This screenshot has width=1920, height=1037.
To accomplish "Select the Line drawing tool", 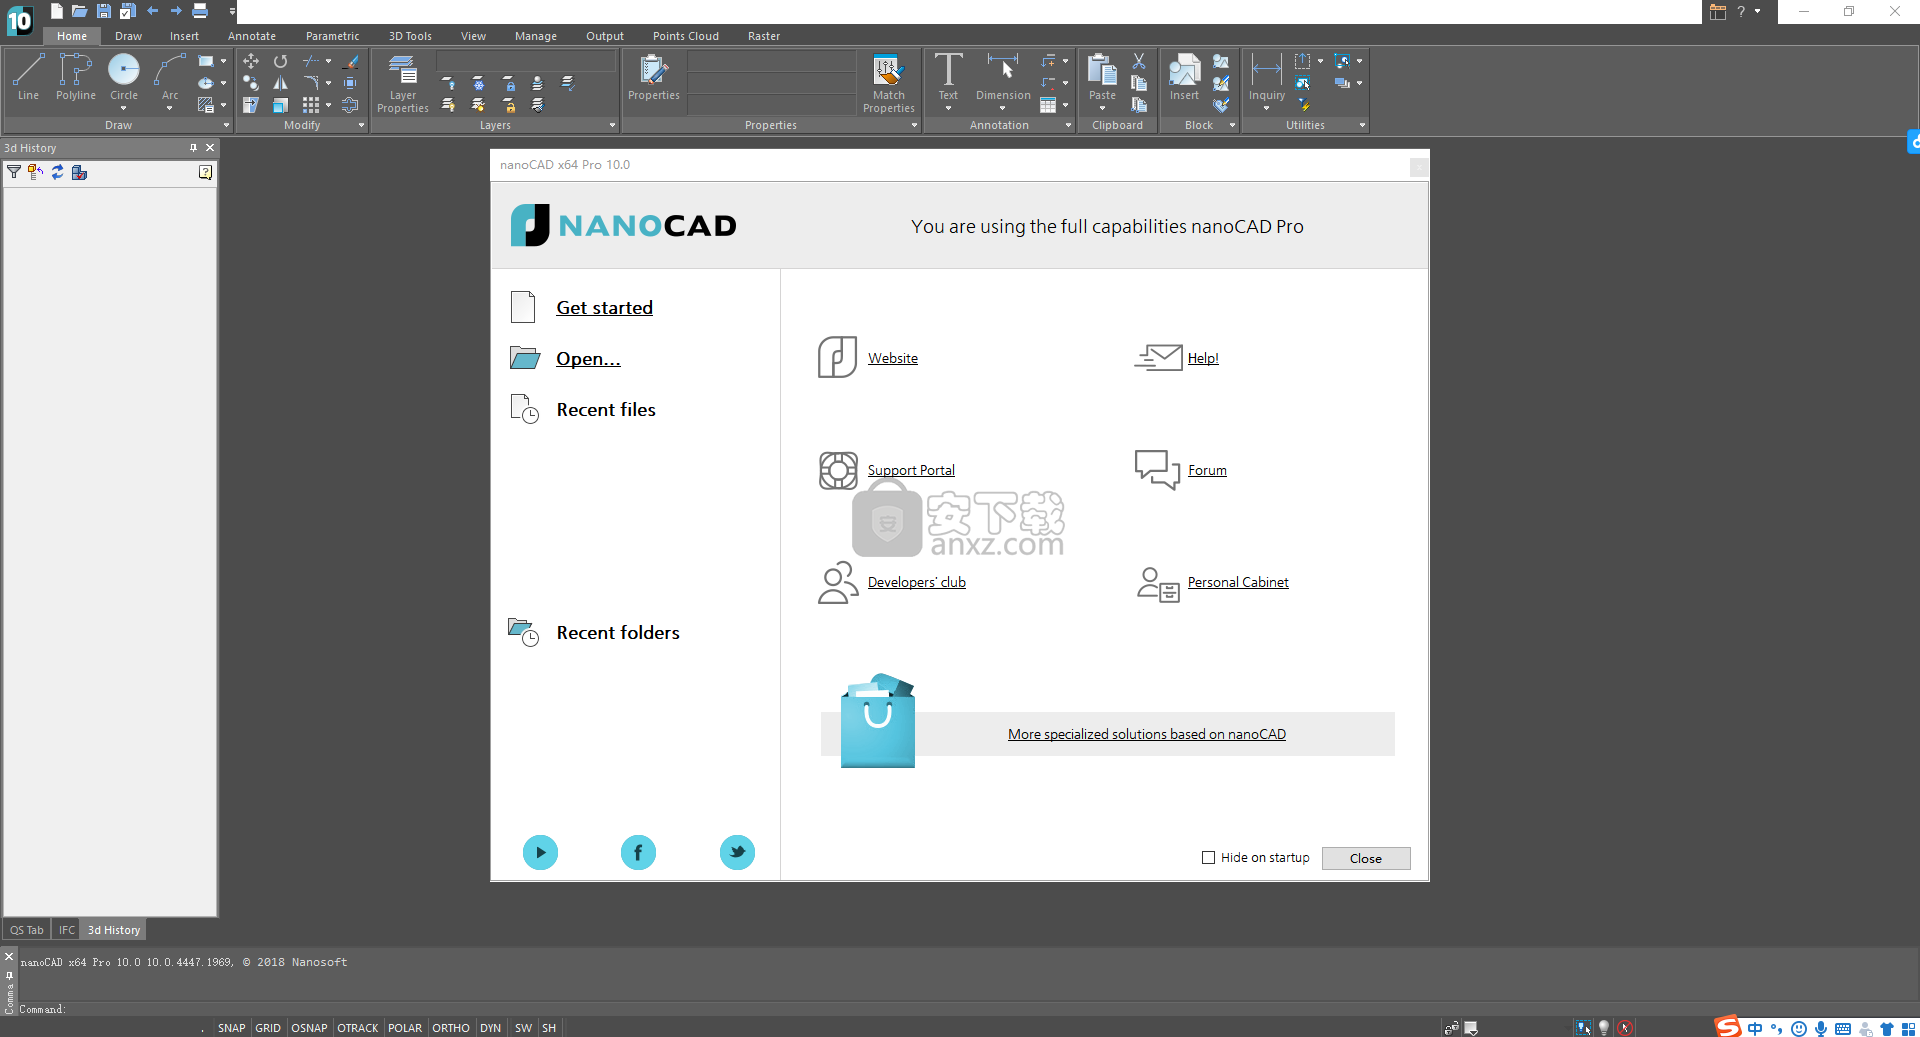I will (x=28, y=77).
